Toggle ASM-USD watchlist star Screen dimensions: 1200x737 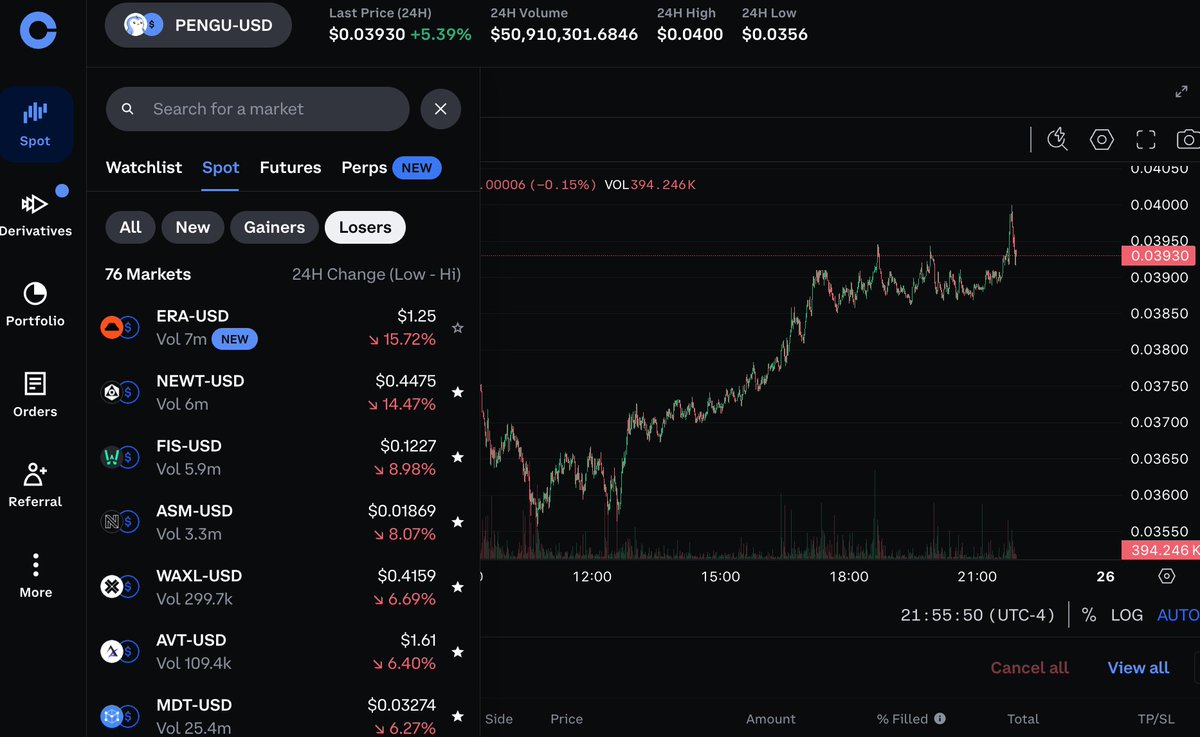(458, 522)
